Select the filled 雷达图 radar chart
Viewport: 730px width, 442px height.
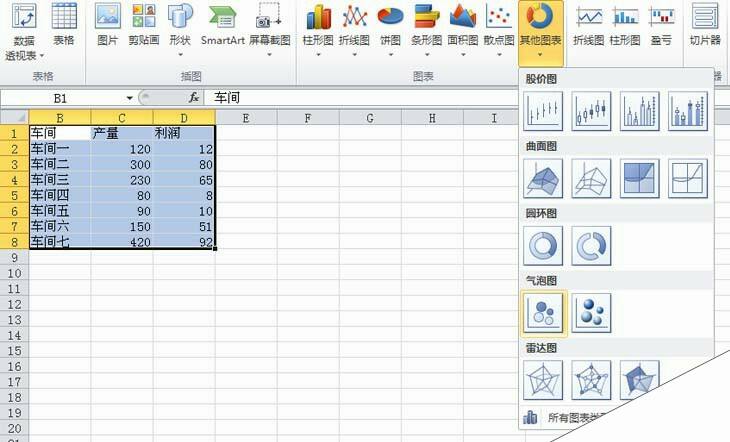coord(640,378)
